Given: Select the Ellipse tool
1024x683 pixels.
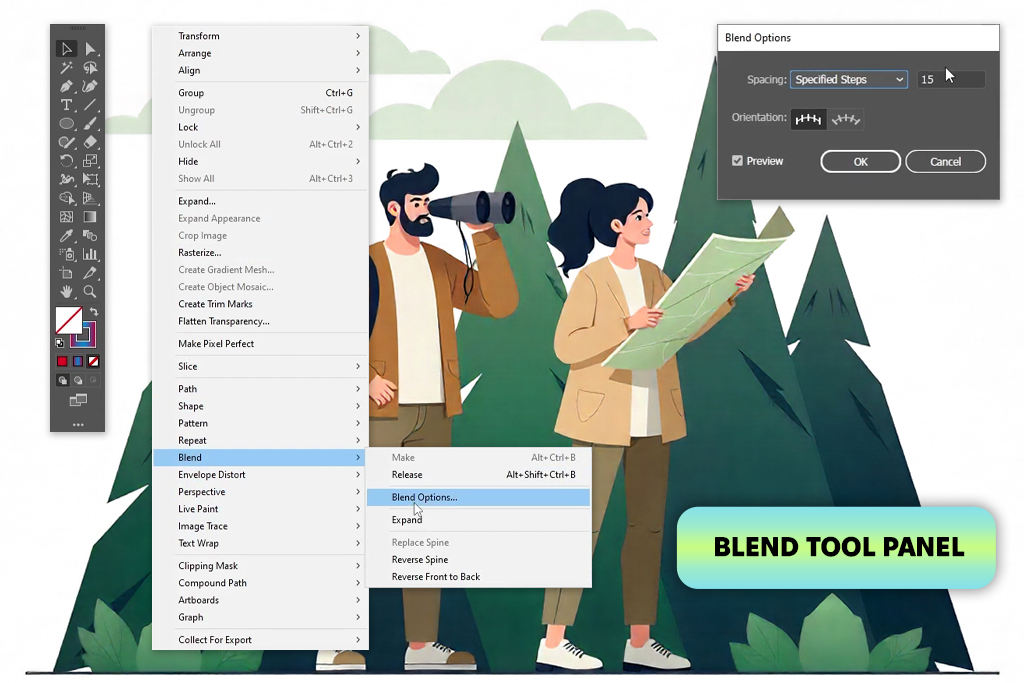Looking at the screenshot, I should click(66, 123).
